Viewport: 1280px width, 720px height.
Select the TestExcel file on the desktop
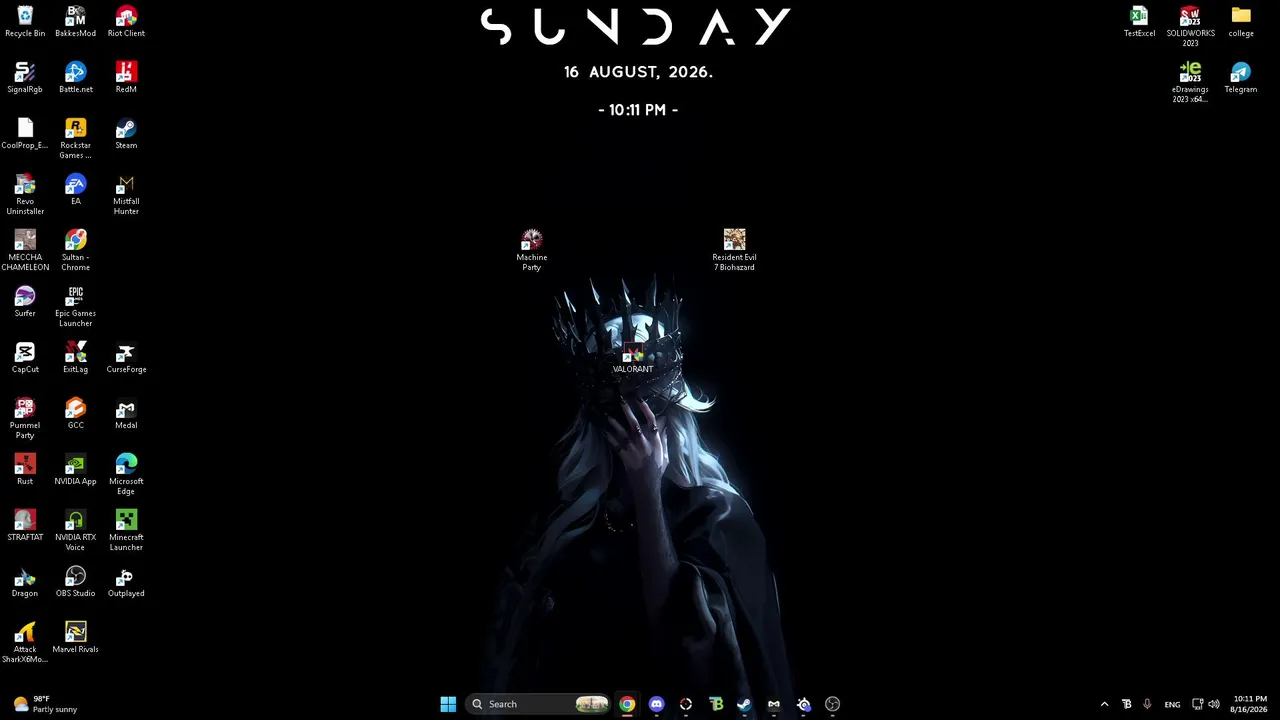(x=1139, y=22)
